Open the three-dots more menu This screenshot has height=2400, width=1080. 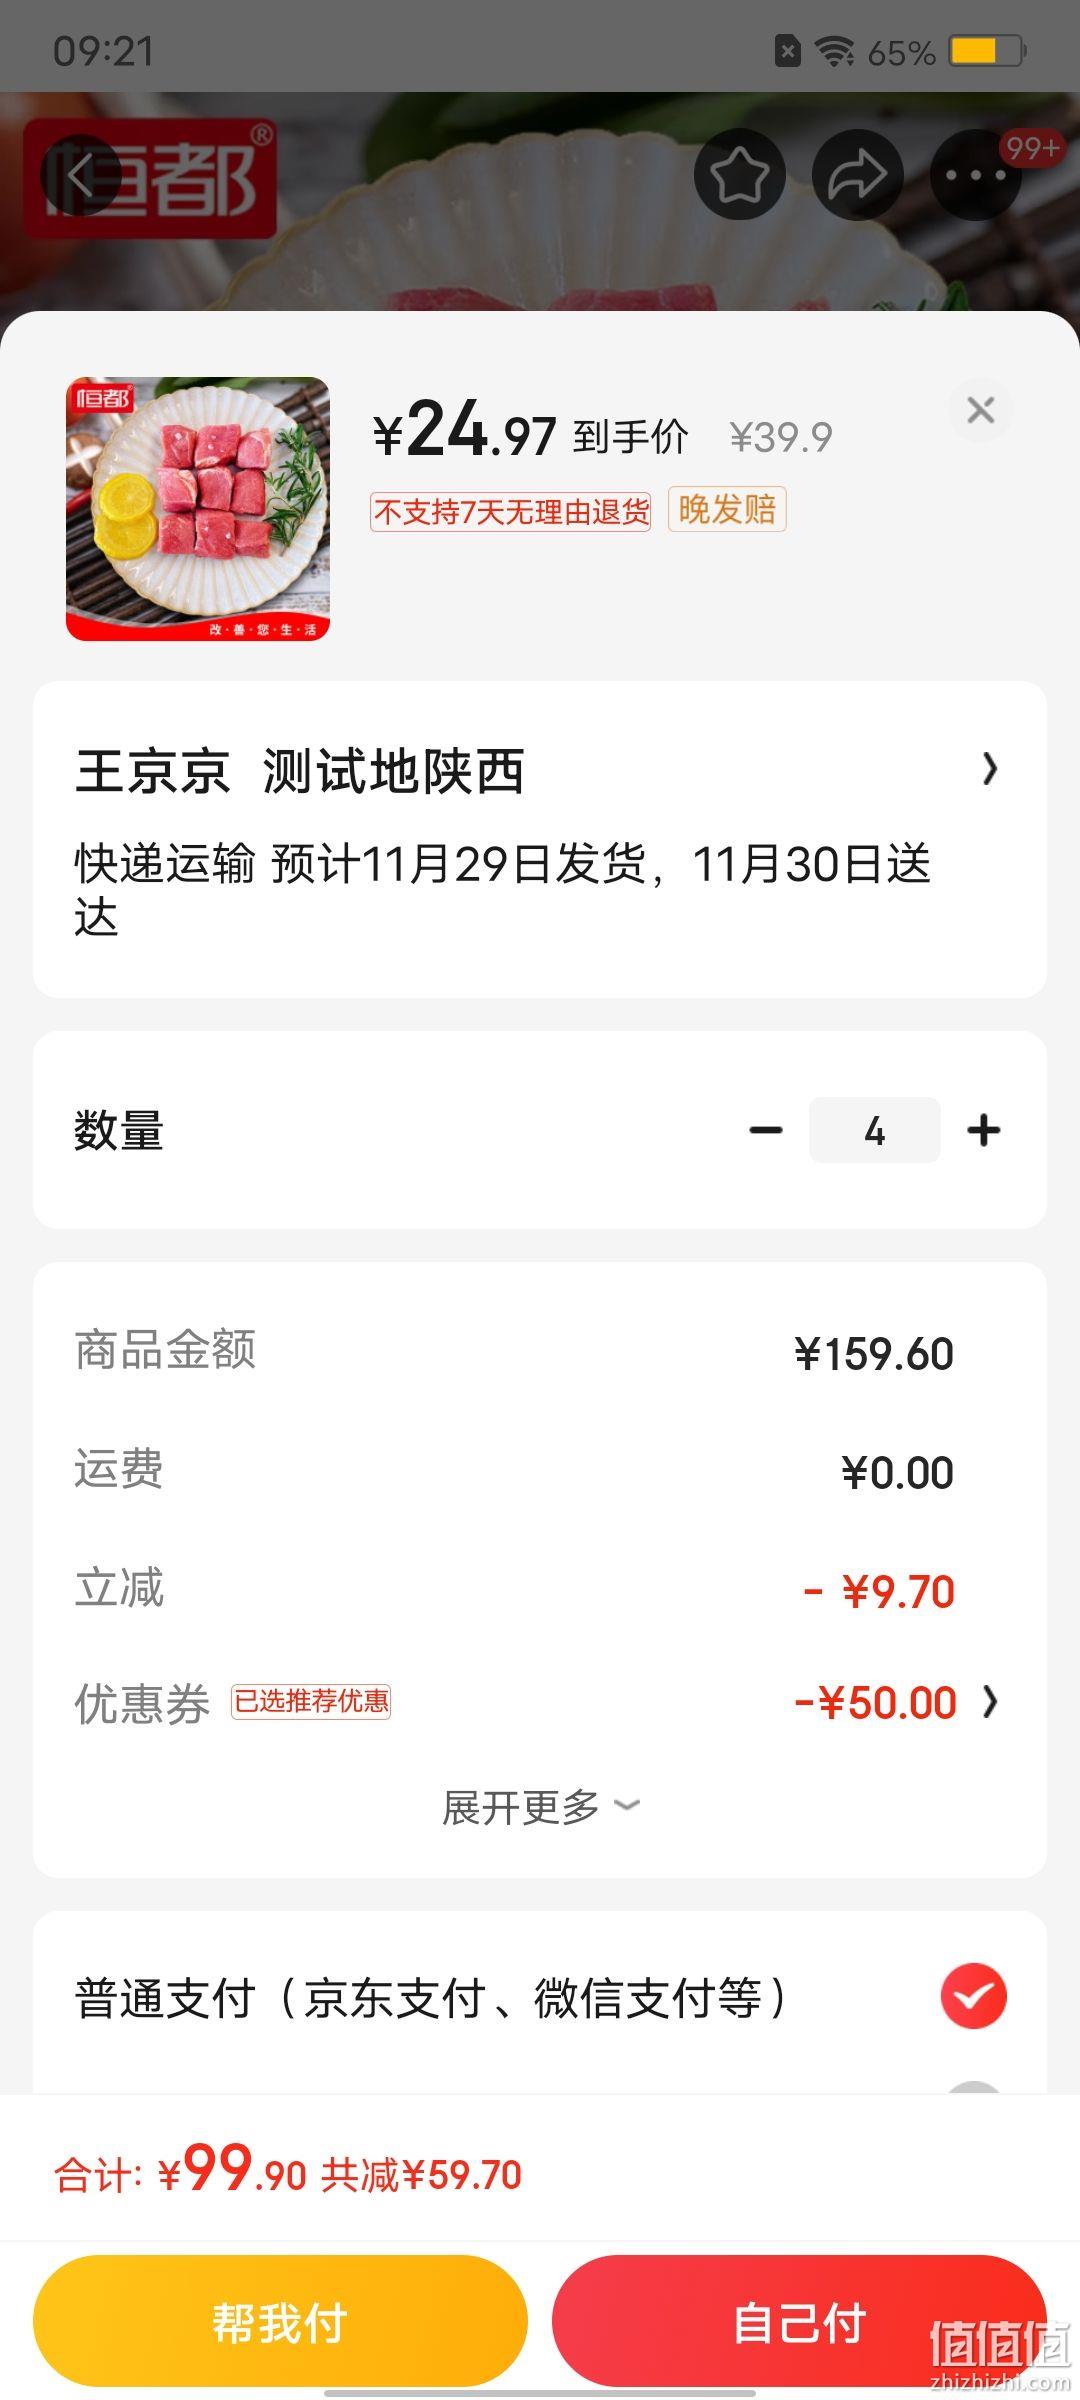tap(975, 174)
